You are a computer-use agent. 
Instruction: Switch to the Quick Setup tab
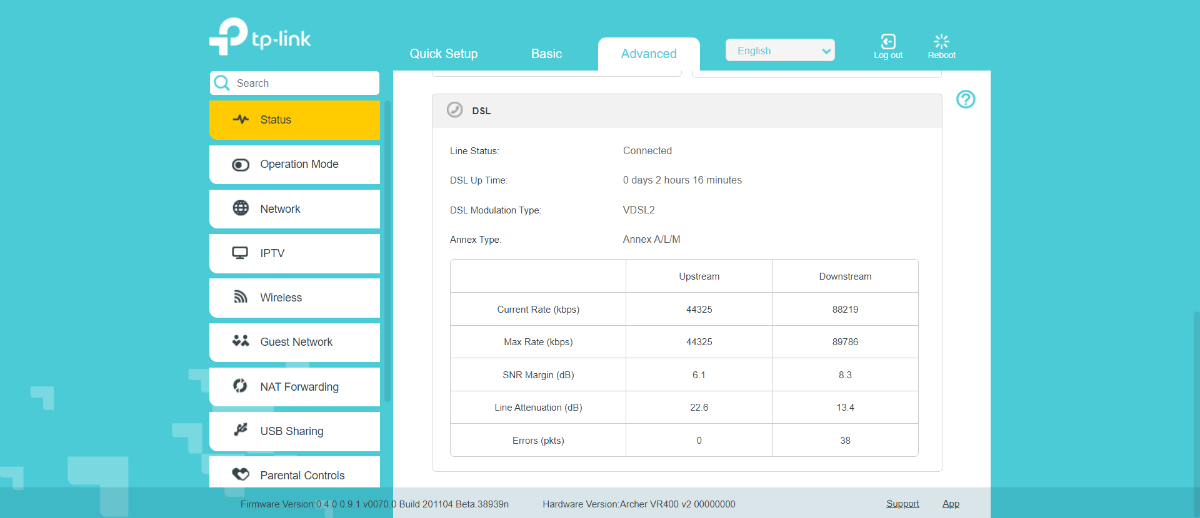[x=444, y=54]
